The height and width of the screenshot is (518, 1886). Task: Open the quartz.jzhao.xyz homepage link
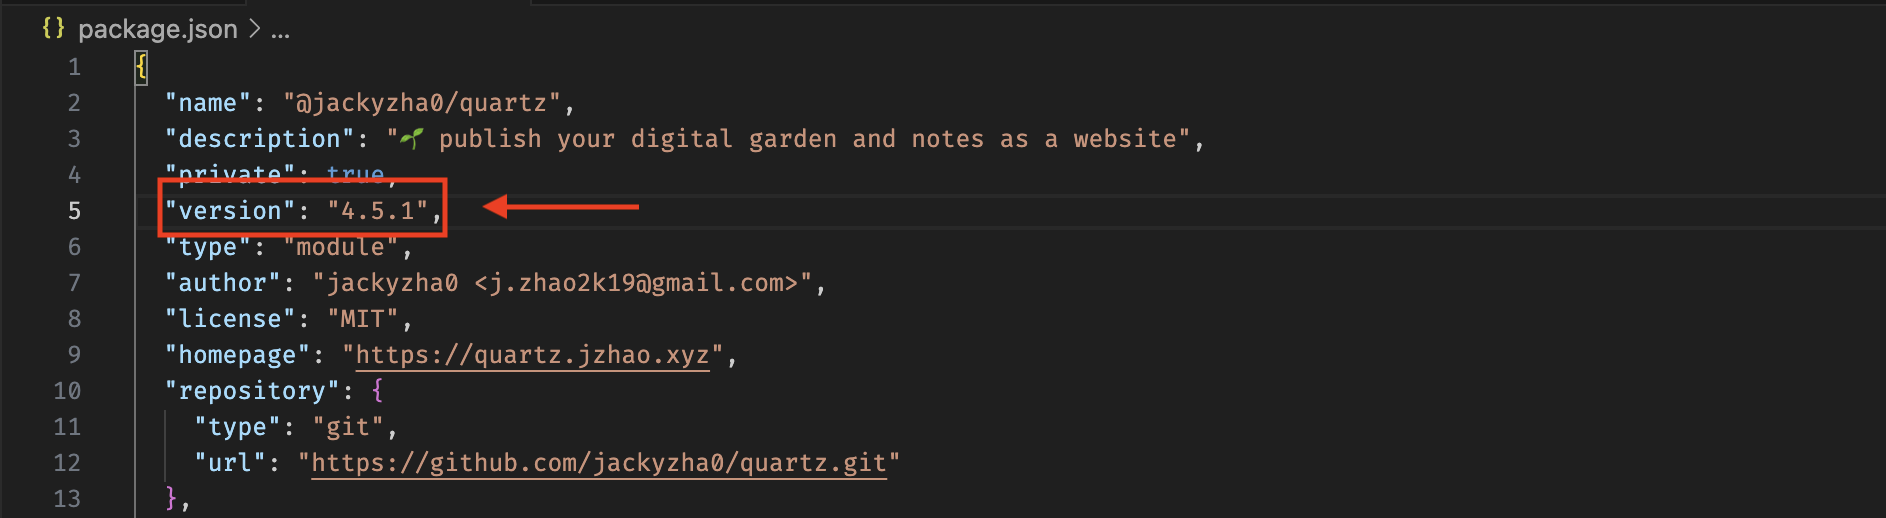532,355
